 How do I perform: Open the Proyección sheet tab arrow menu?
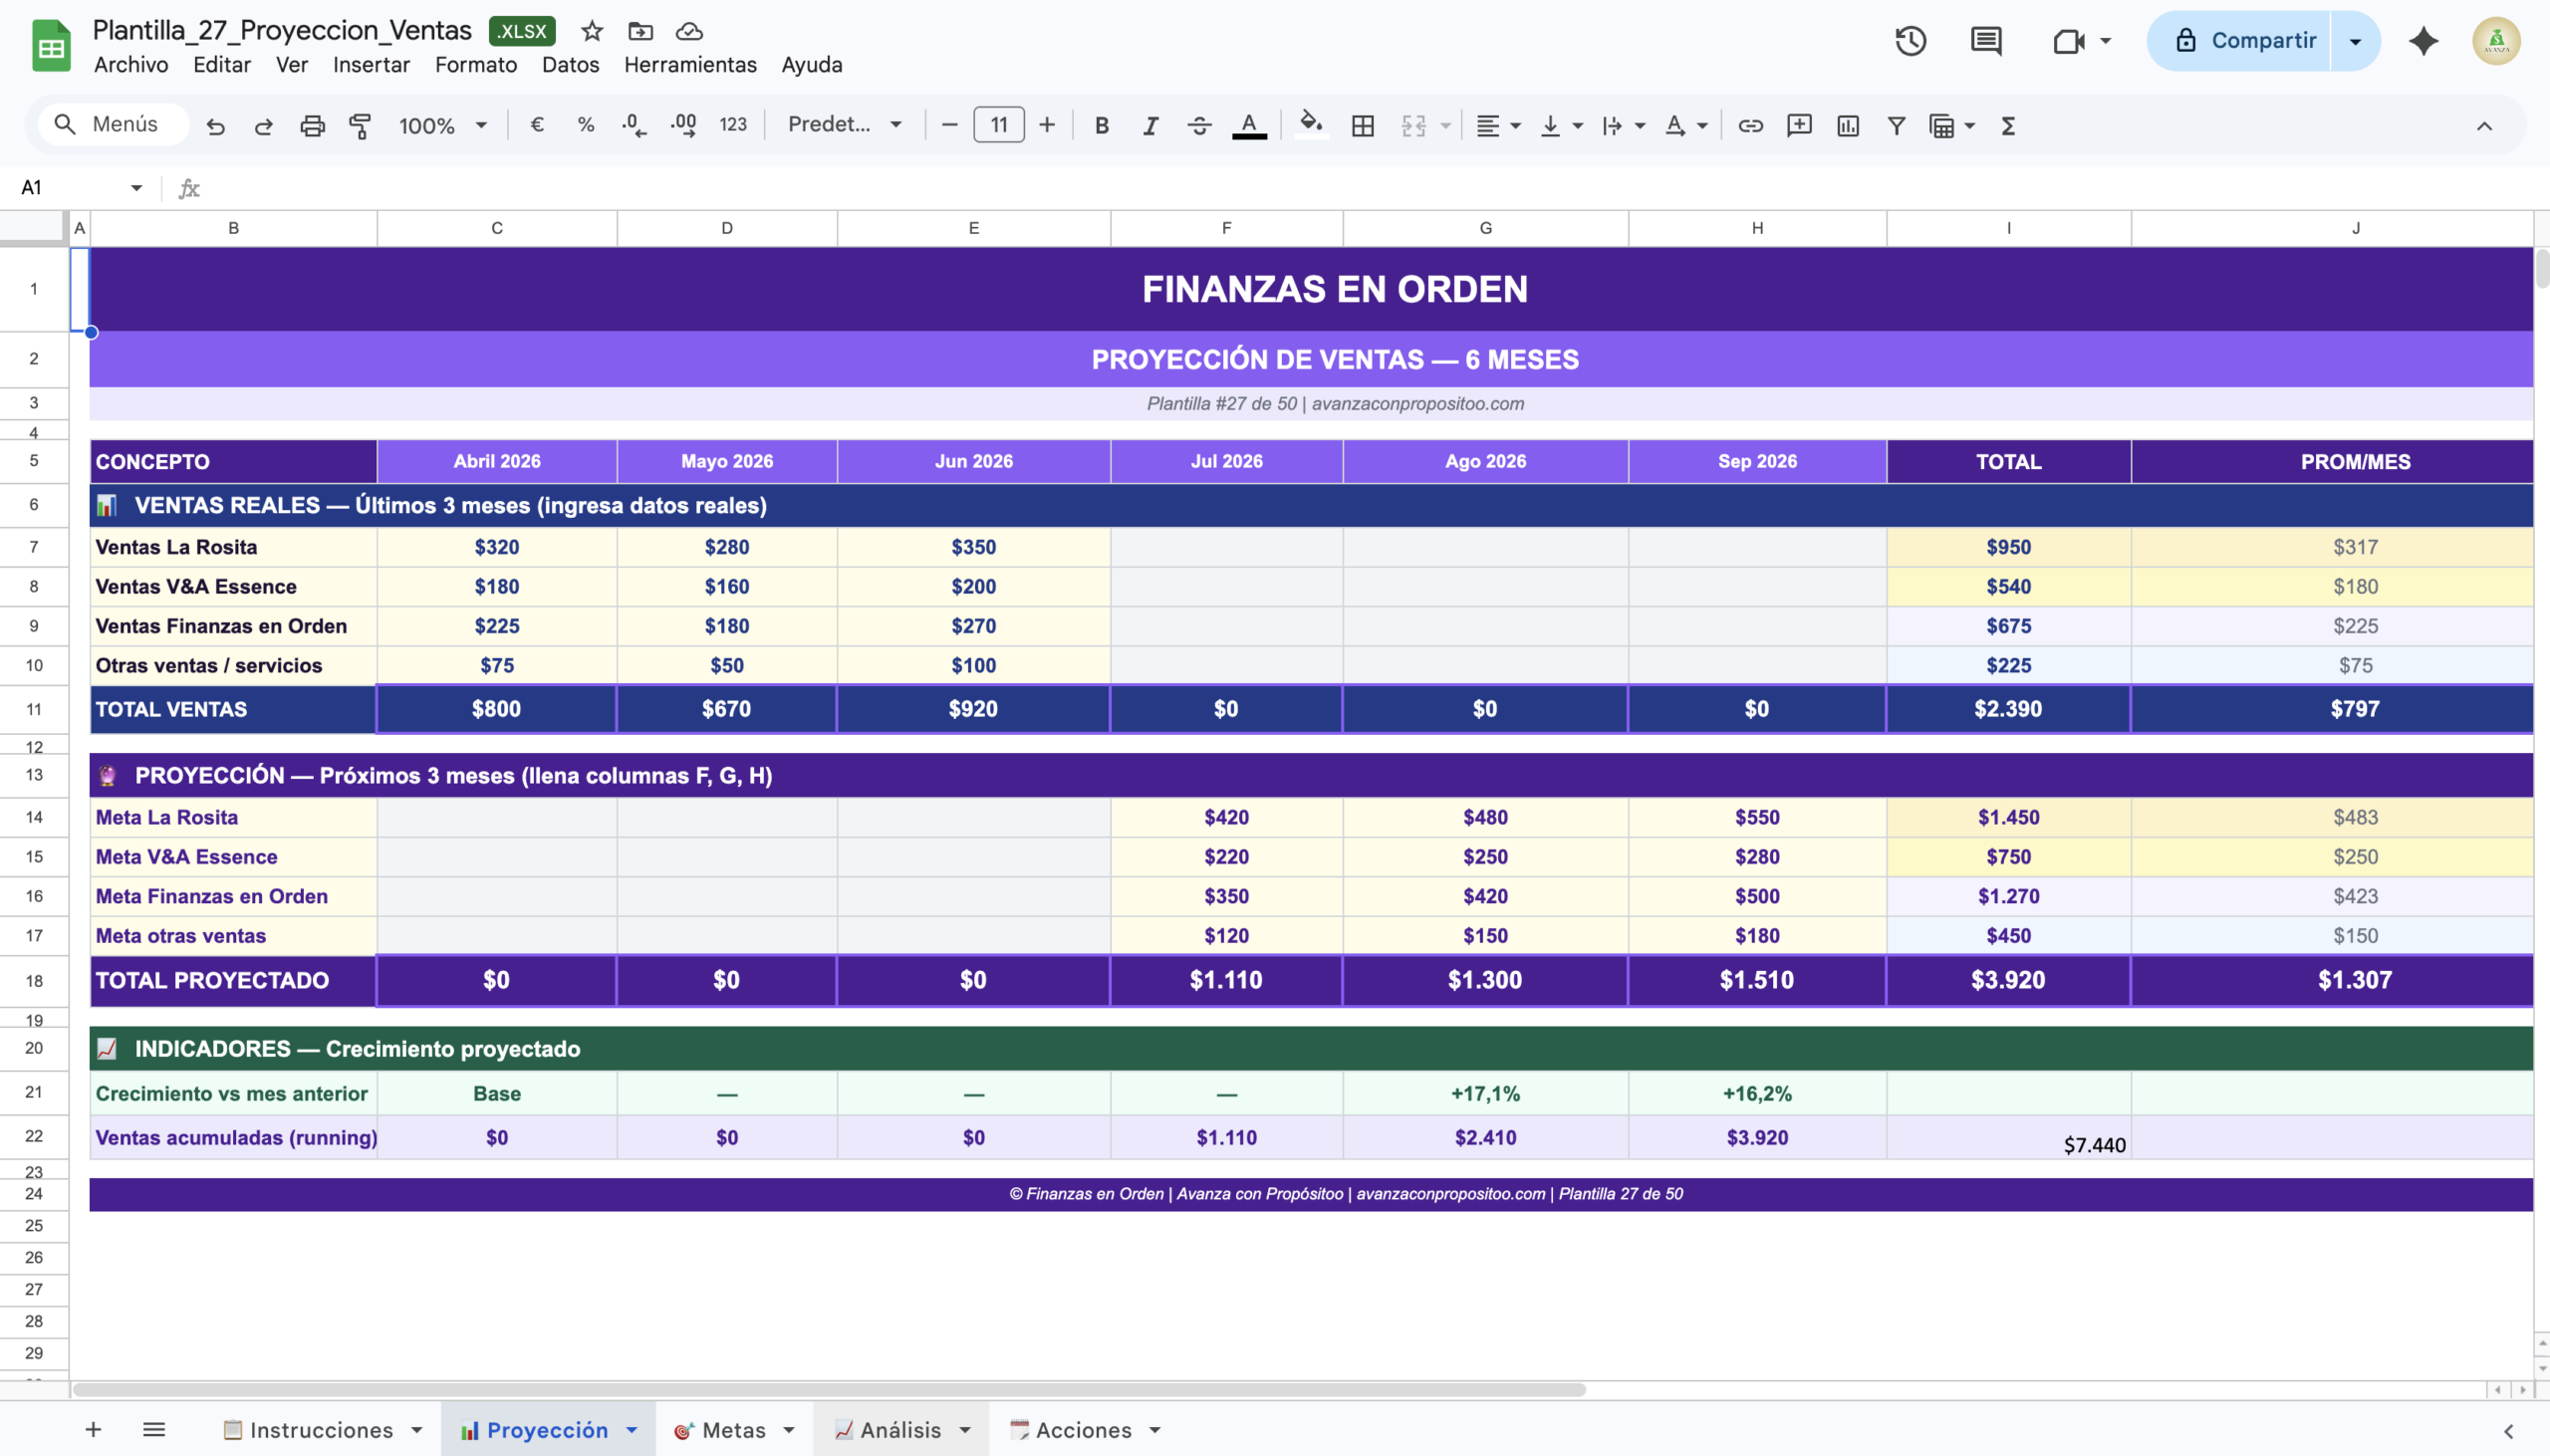point(632,1430)
